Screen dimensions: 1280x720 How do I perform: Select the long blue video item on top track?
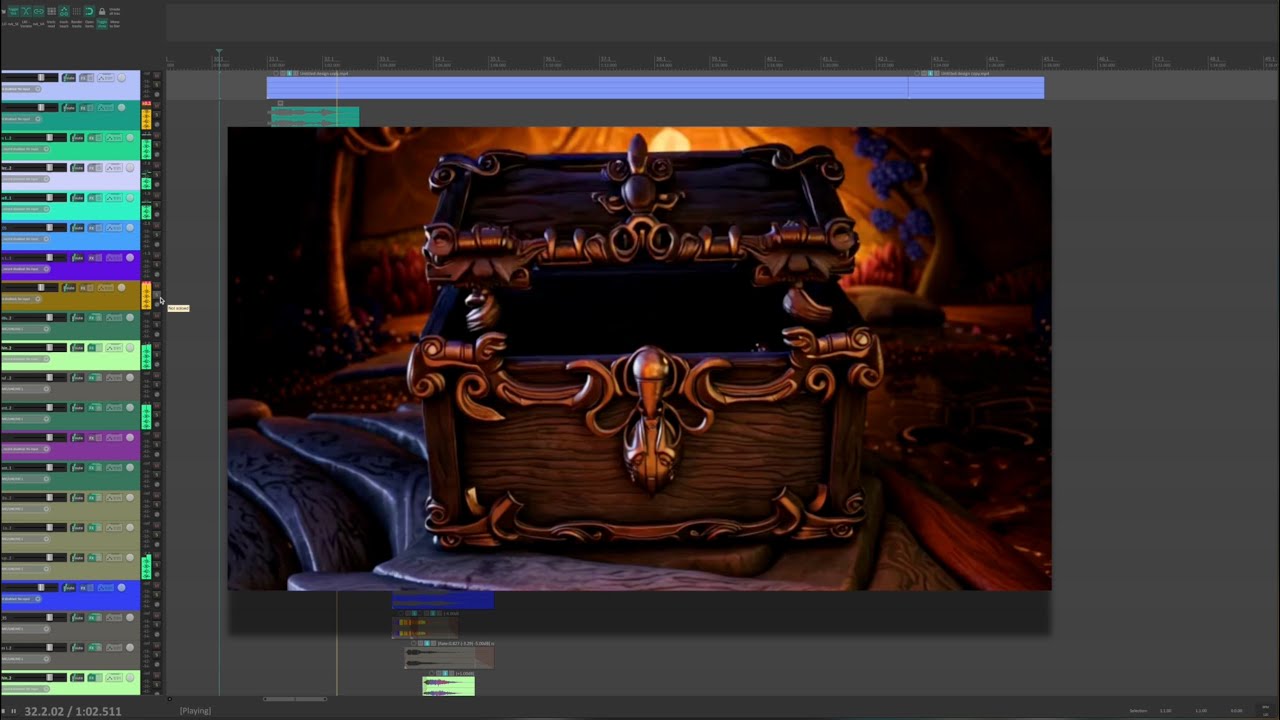(x=587, y=87)
